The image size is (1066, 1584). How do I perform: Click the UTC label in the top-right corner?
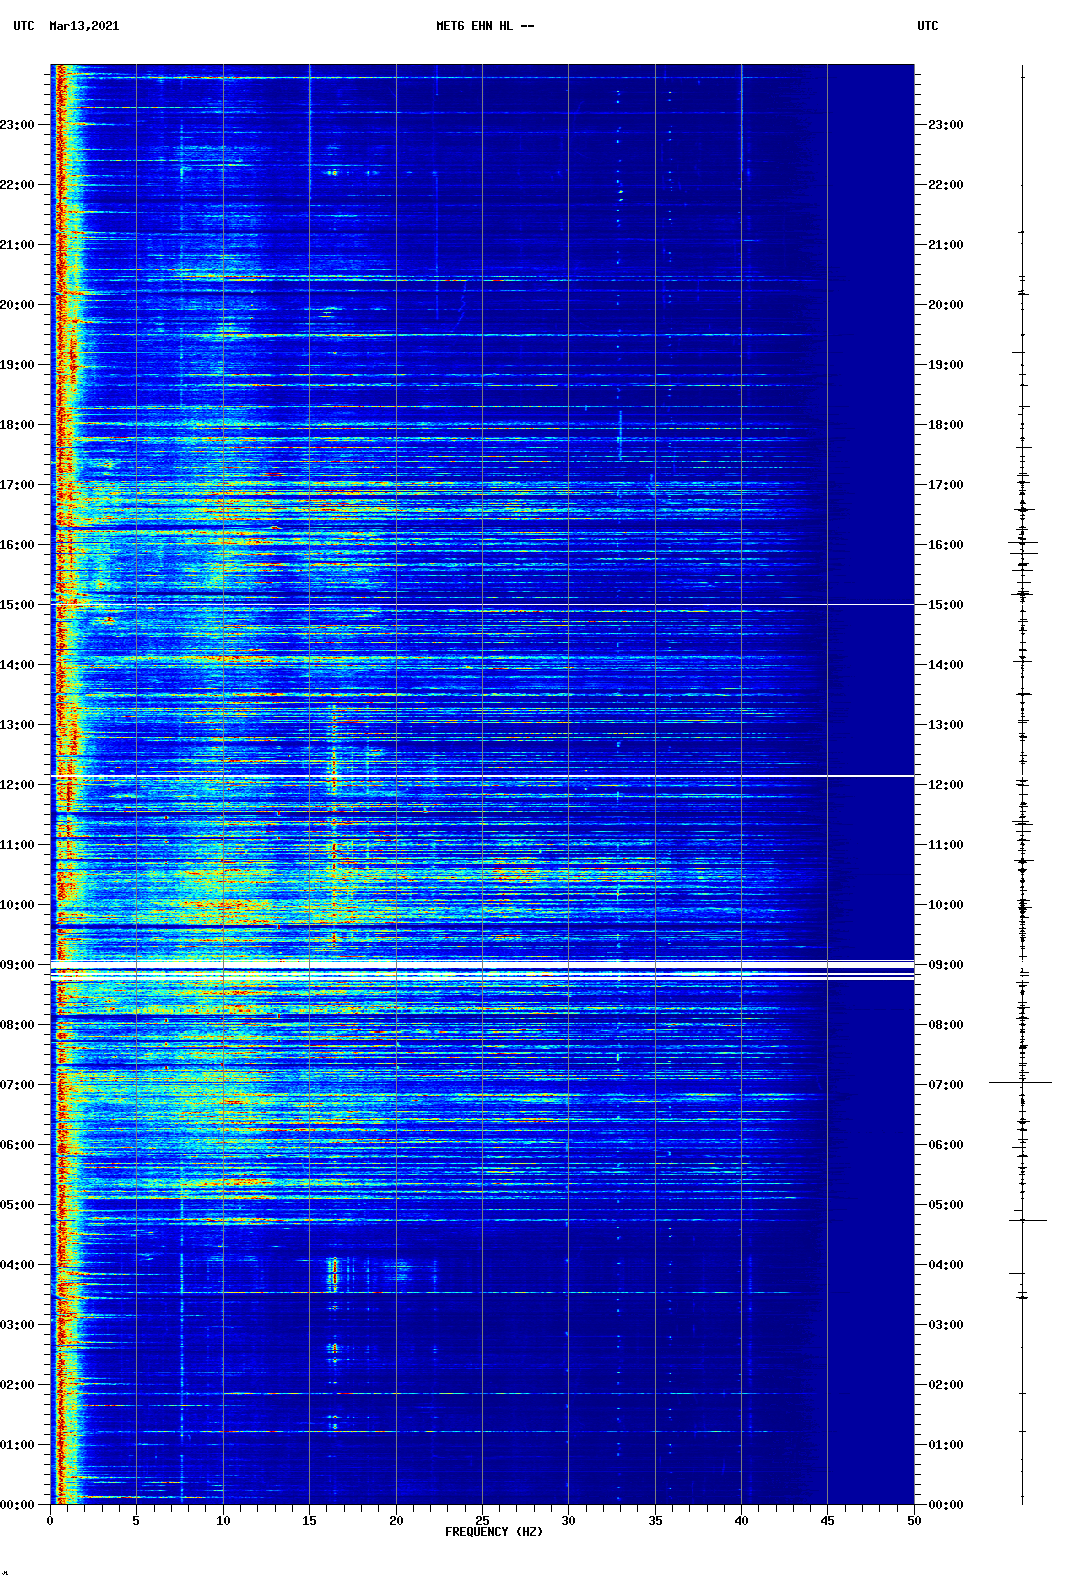927,26
